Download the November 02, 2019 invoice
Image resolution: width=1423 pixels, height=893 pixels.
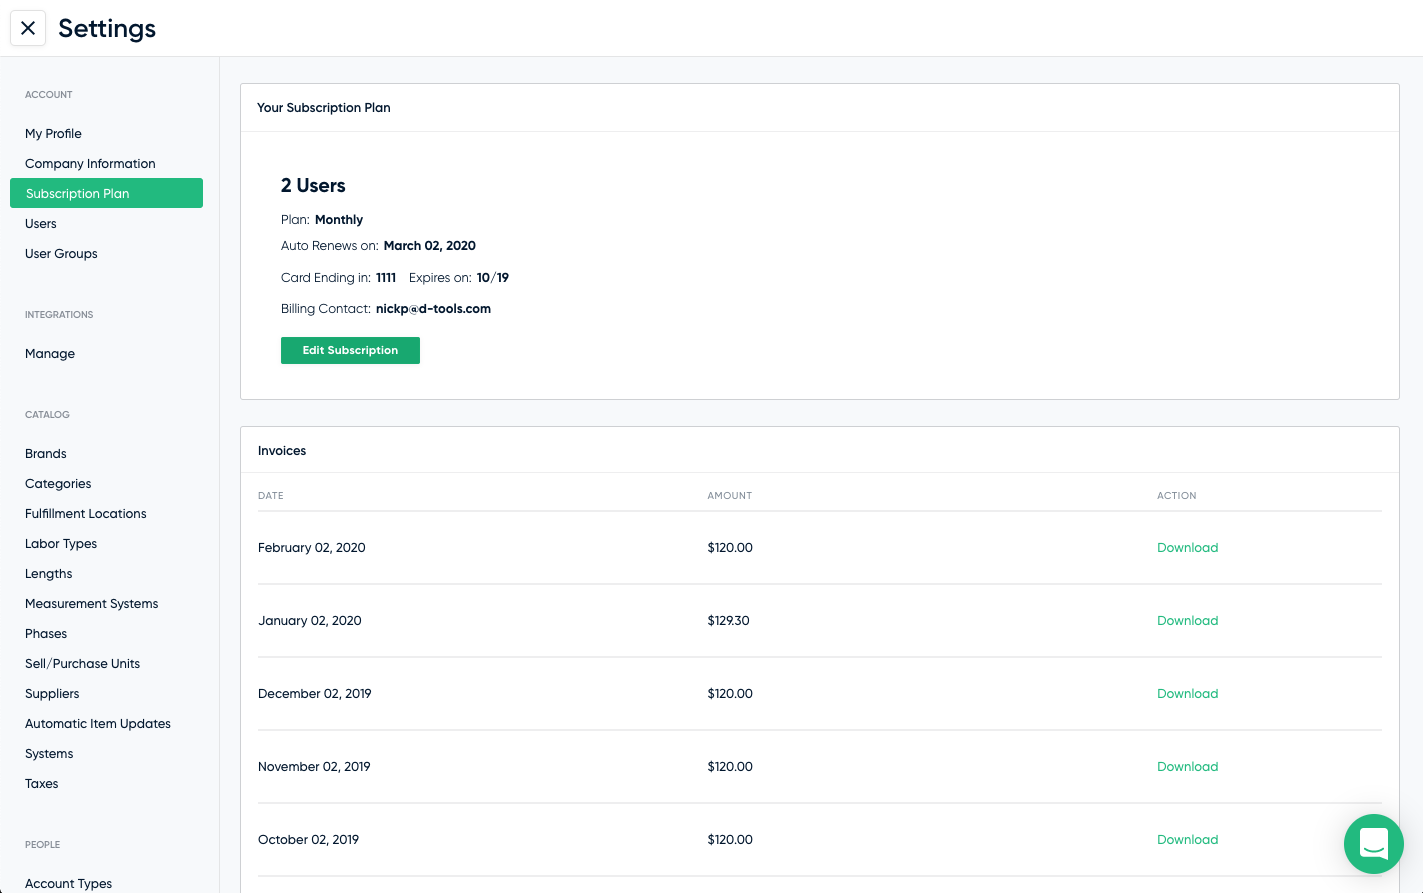(1187, 766)
